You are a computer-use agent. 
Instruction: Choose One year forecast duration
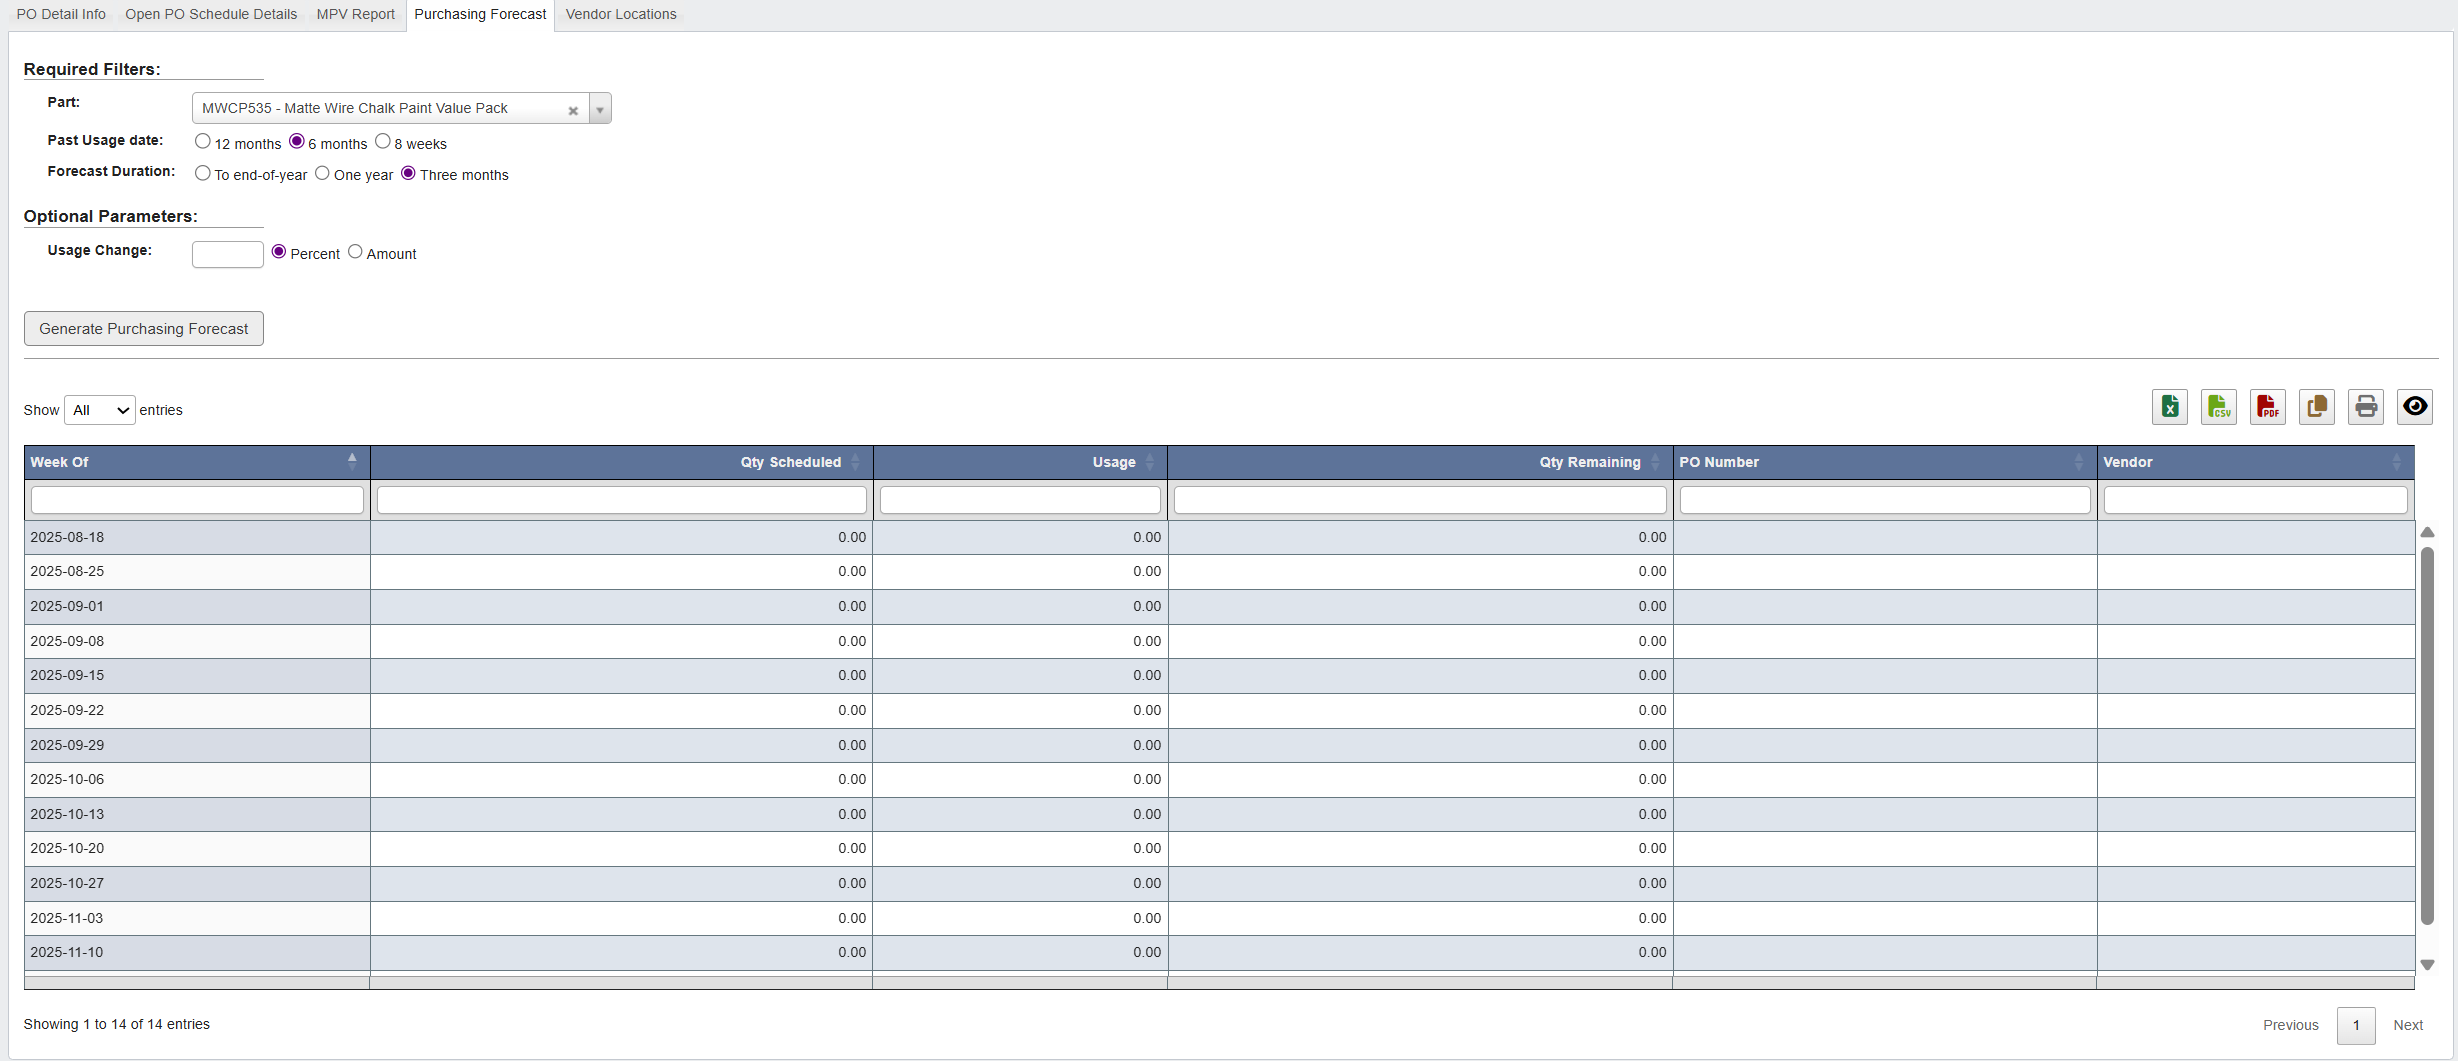pos(322,172)
